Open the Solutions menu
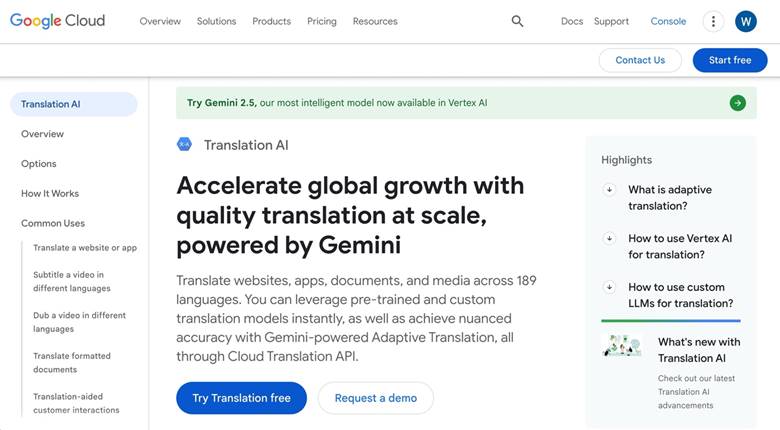 (x=216, y=21)
